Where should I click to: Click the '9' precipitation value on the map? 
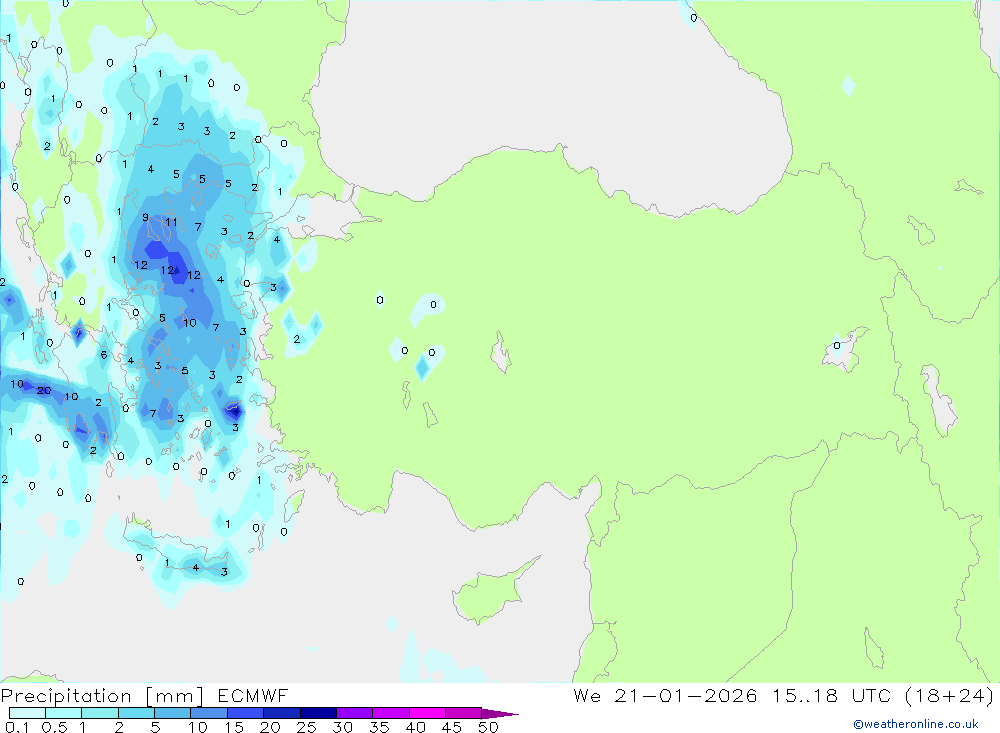coord(145,218)
